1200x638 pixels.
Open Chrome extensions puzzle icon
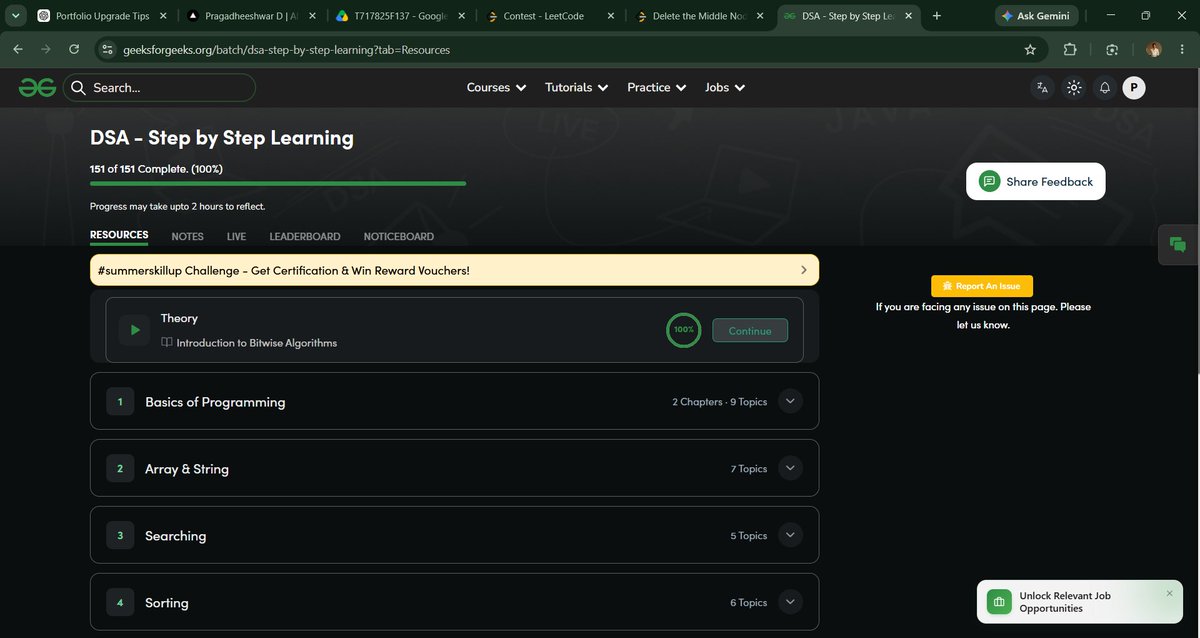1070,49
